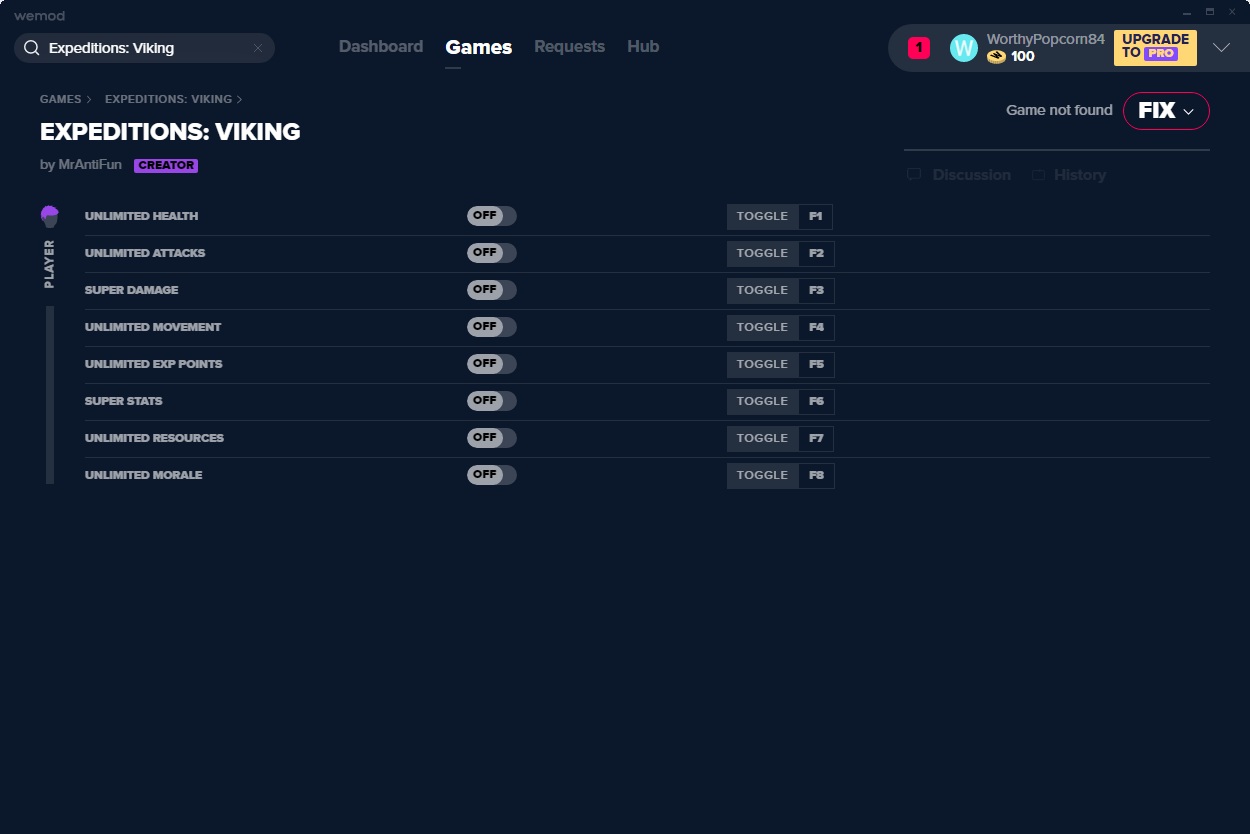Open the Discussion tab
This screenshot has width=1250, height=834.
point(959,175)
